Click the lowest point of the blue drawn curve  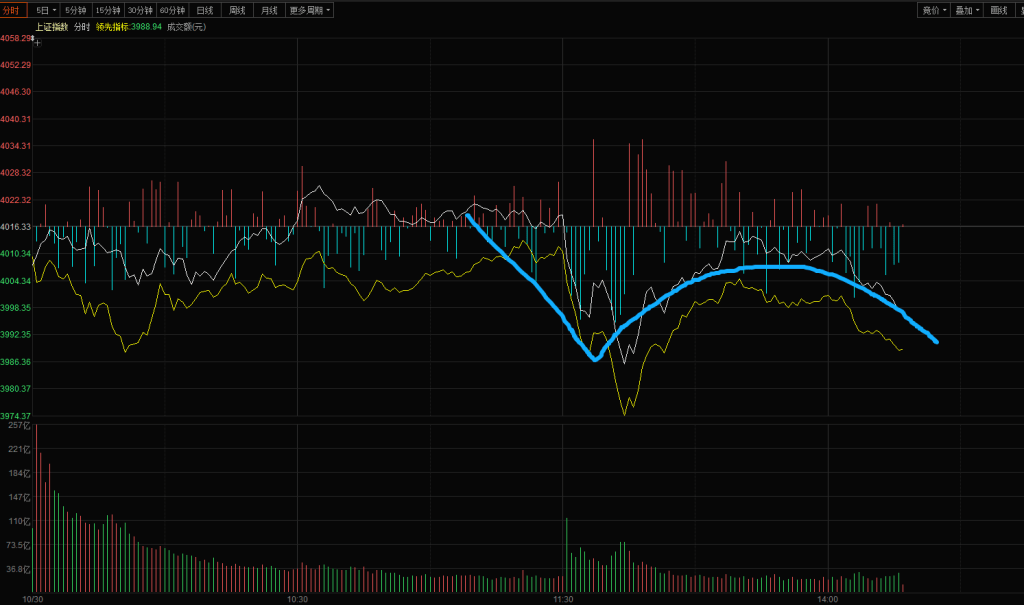tap(595, 358)
